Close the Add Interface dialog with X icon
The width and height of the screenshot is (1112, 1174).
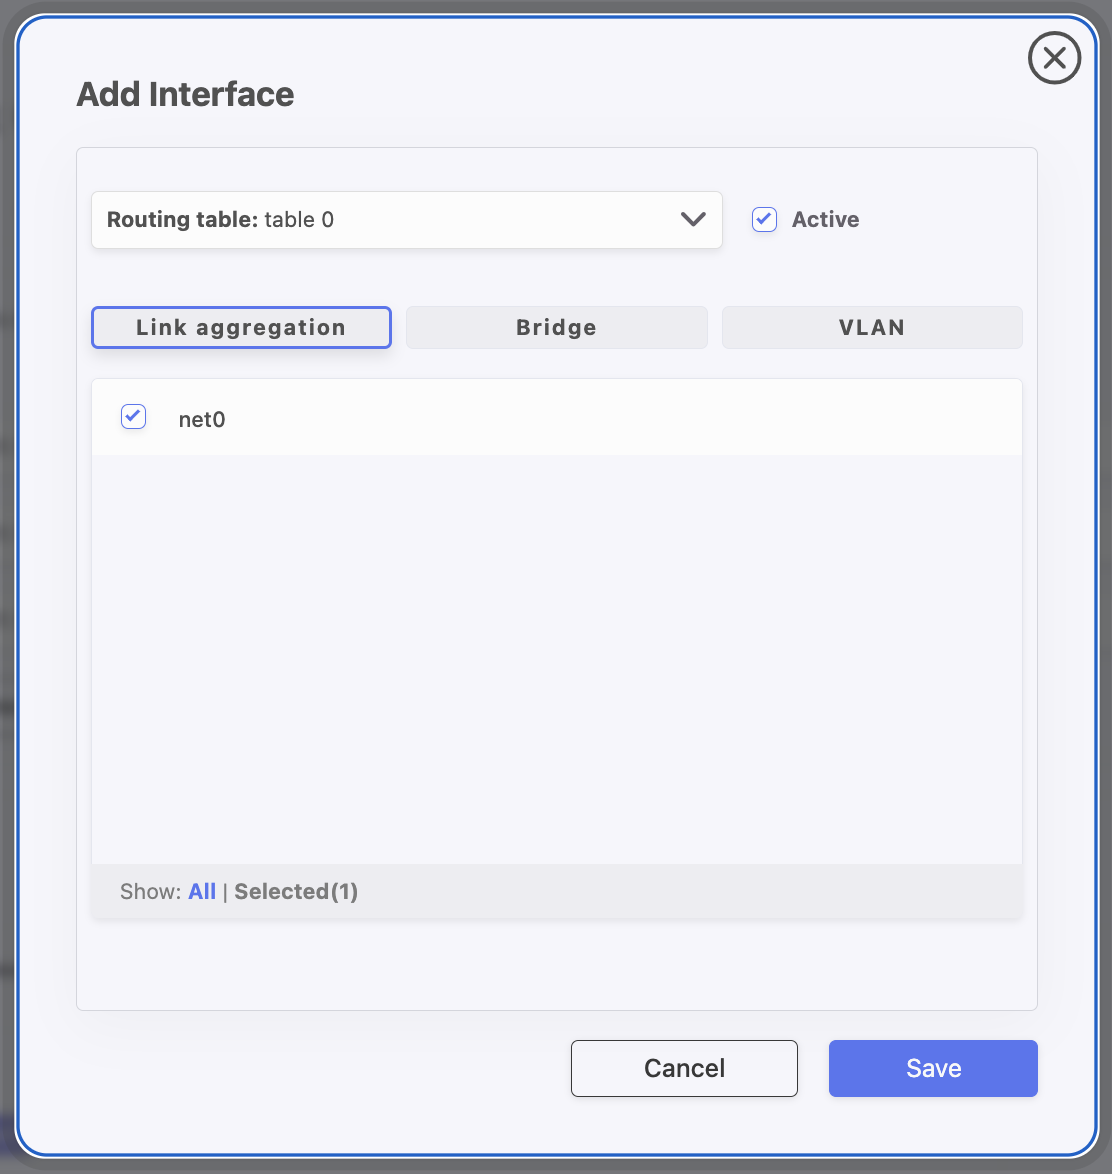click(x=1054, y=59)
